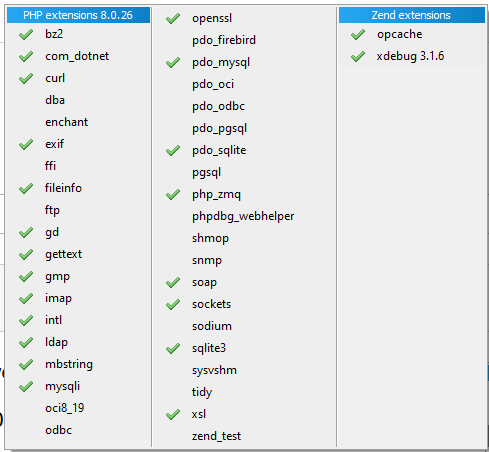This screenshot has width=489, height=452.
Task: Click the green tick beside openssl
Action: [x=173, y=18]
